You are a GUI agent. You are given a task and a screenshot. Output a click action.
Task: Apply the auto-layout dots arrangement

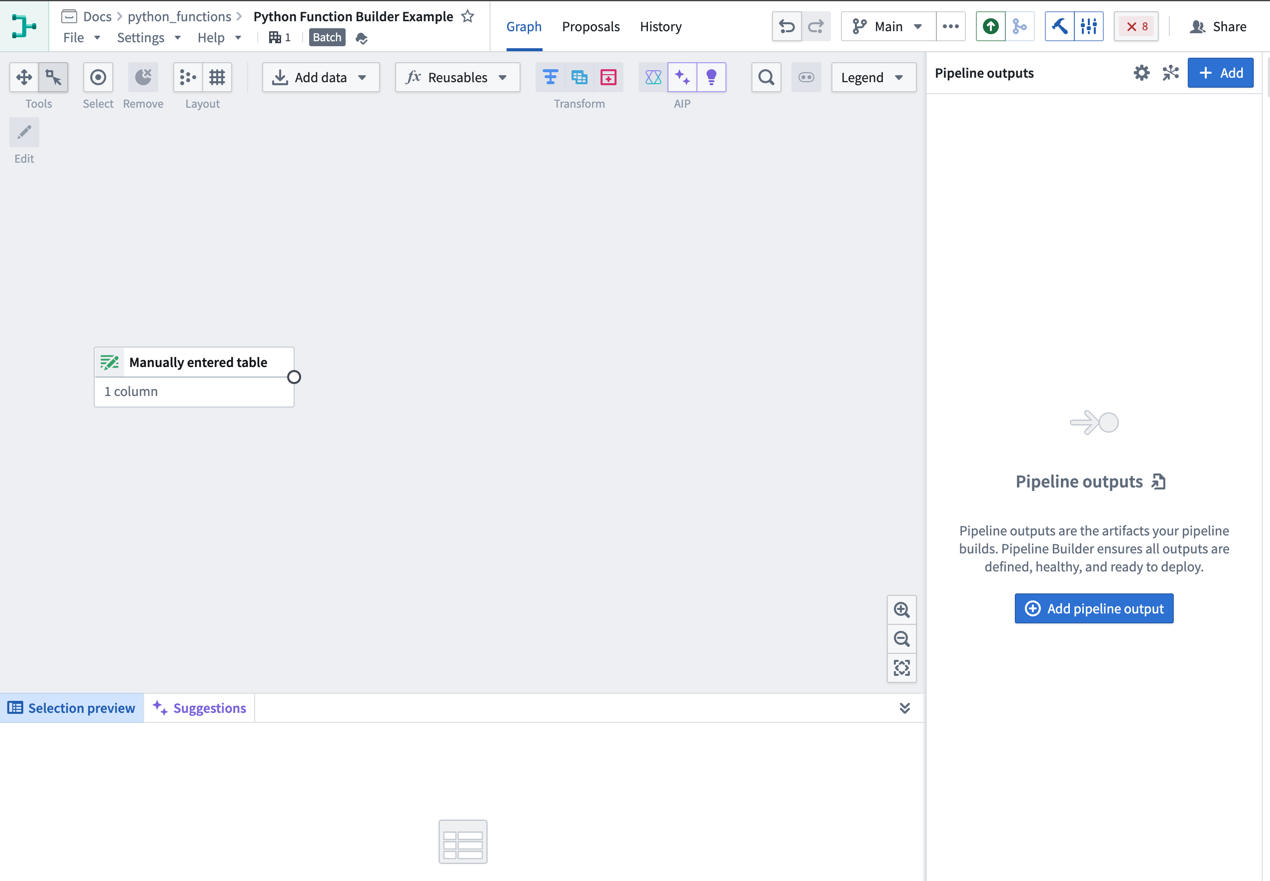click(187, 77)
